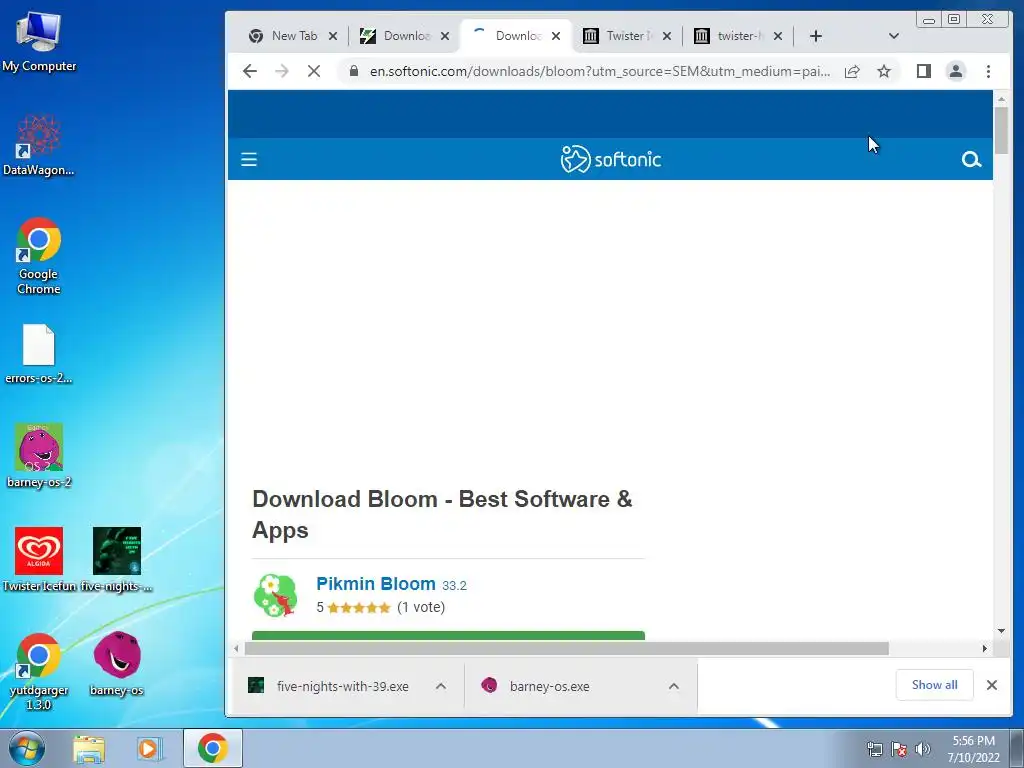Open the Chrome profile avatar
1024x768 pixels.
(955, 71)
